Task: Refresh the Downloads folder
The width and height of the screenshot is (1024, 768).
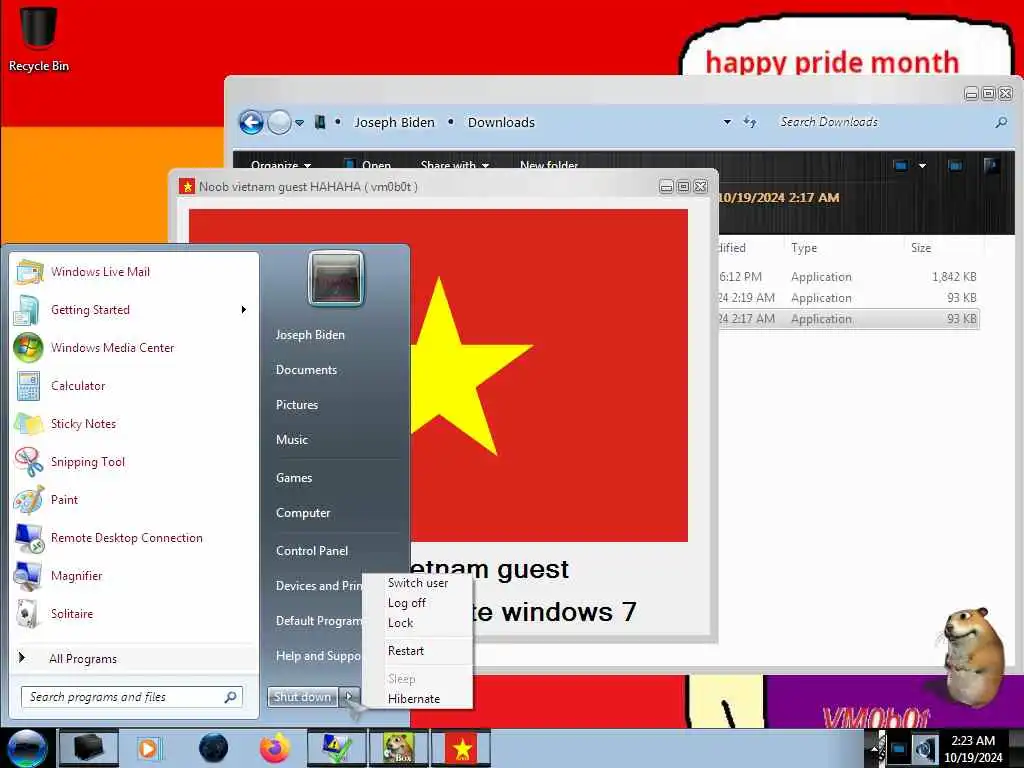Action: coord(750,122)
